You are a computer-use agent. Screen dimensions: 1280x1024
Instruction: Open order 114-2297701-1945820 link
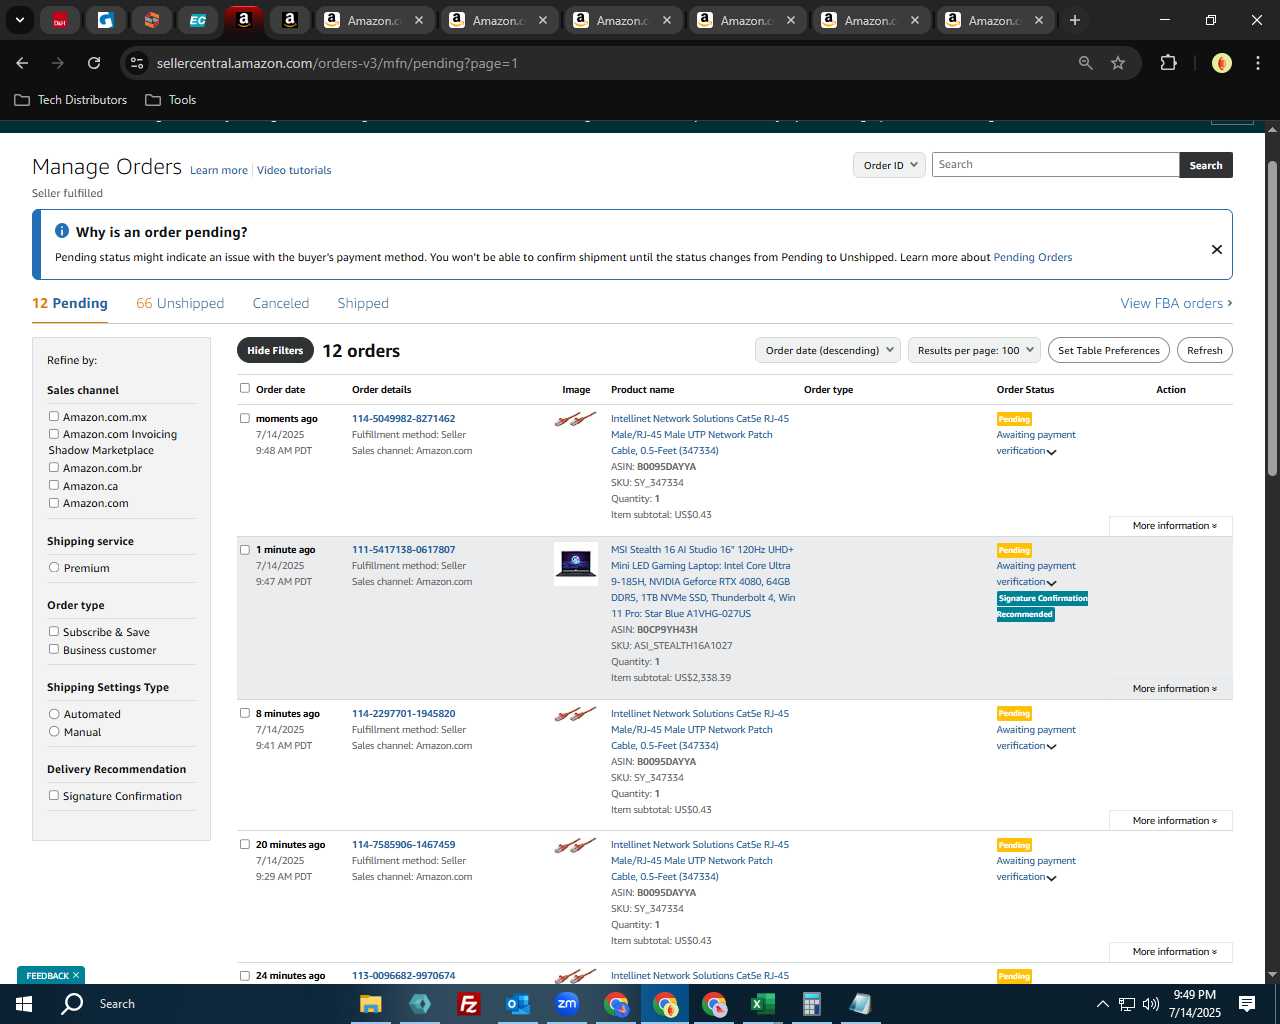[403, 713]
